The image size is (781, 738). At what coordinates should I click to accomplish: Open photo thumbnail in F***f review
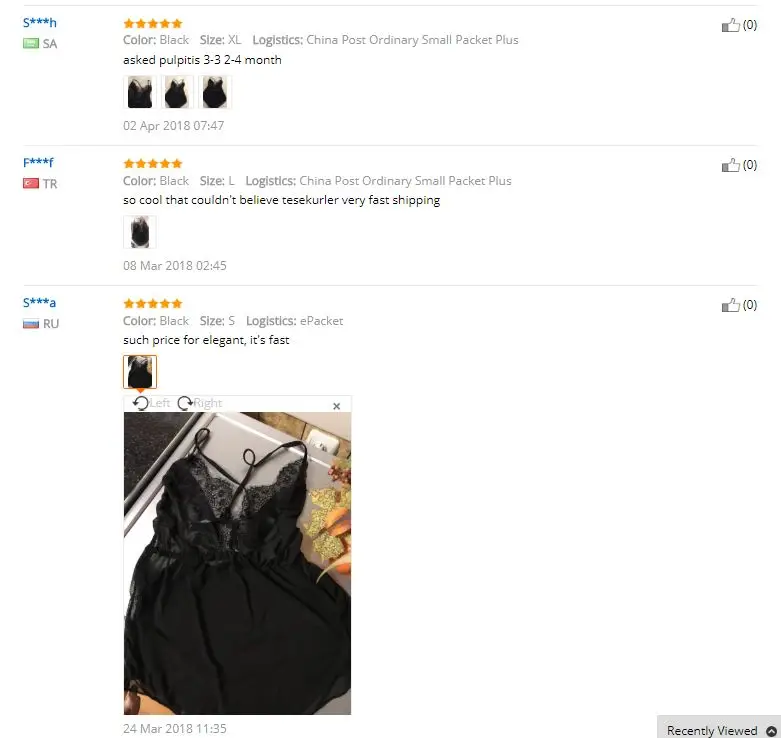pyautogui.click(x=140, y=232)
